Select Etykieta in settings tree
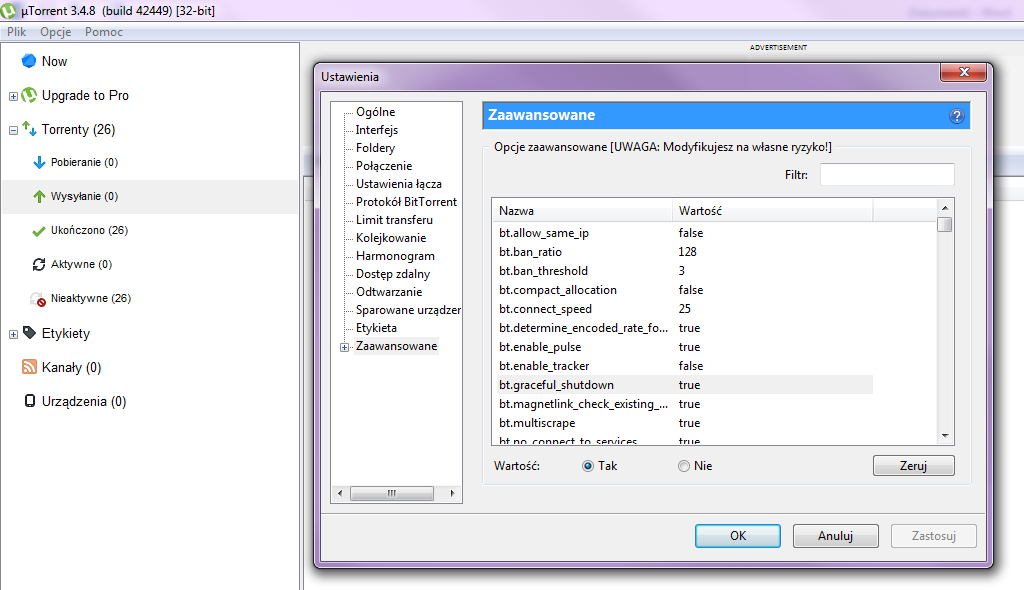 (x=376, y=327)
